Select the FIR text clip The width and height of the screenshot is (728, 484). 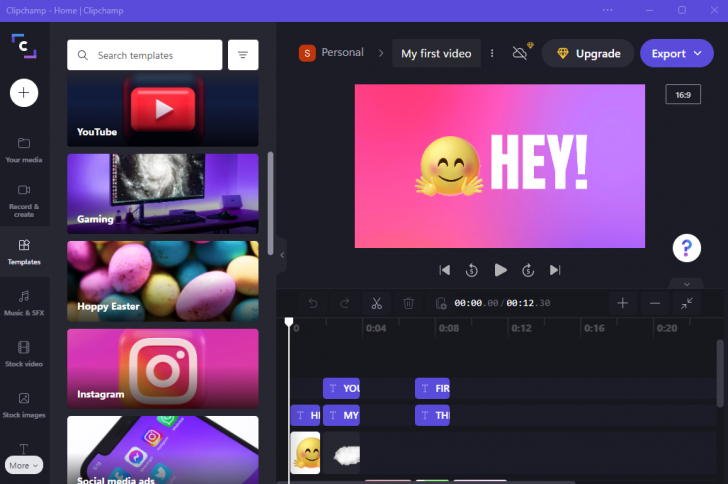tap(432, 388)
